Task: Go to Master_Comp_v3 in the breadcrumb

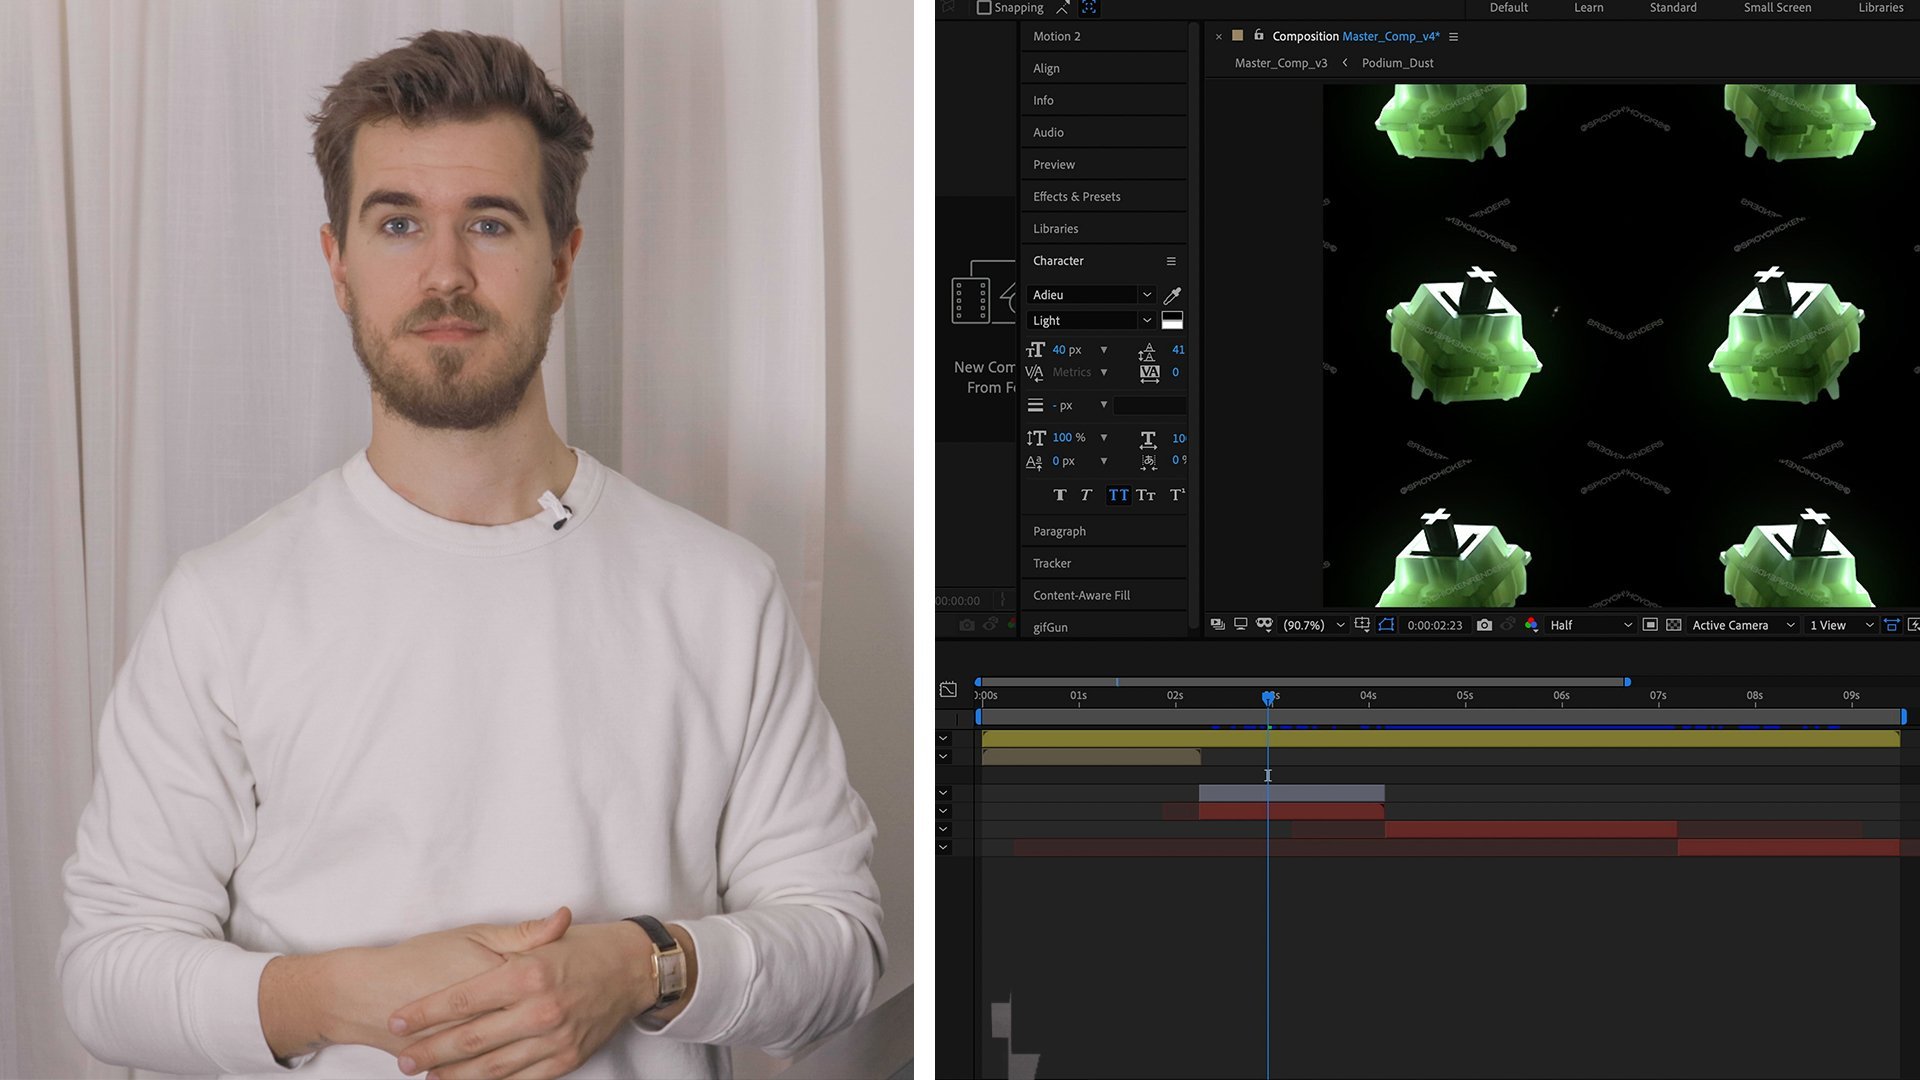Action: click(x=1280, y=63)
